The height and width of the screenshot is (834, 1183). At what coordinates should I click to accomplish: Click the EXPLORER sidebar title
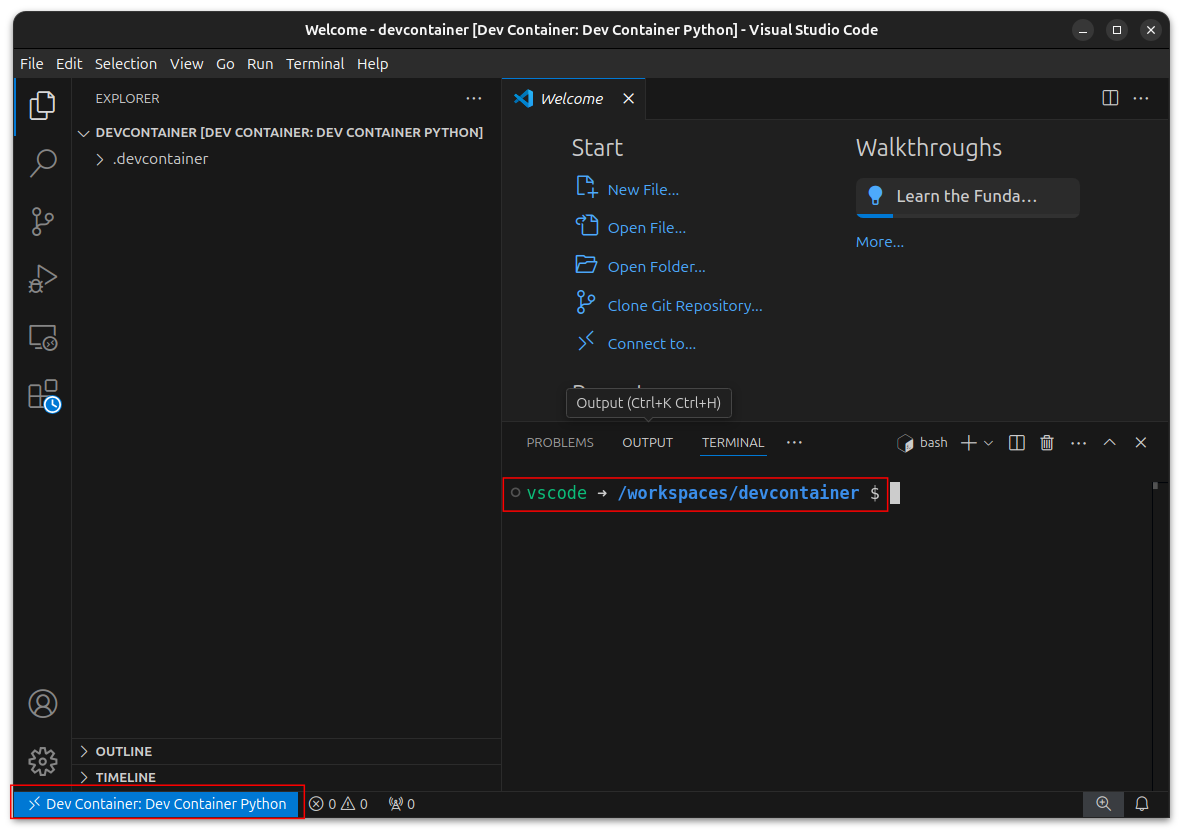(x=128, y=99)
